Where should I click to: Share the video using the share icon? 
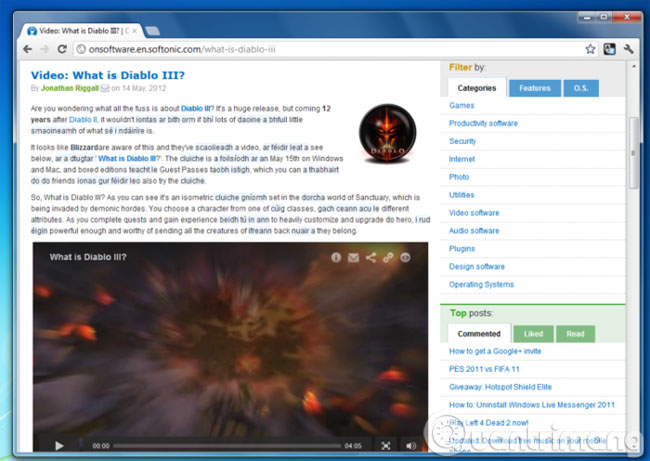[371, 257]
